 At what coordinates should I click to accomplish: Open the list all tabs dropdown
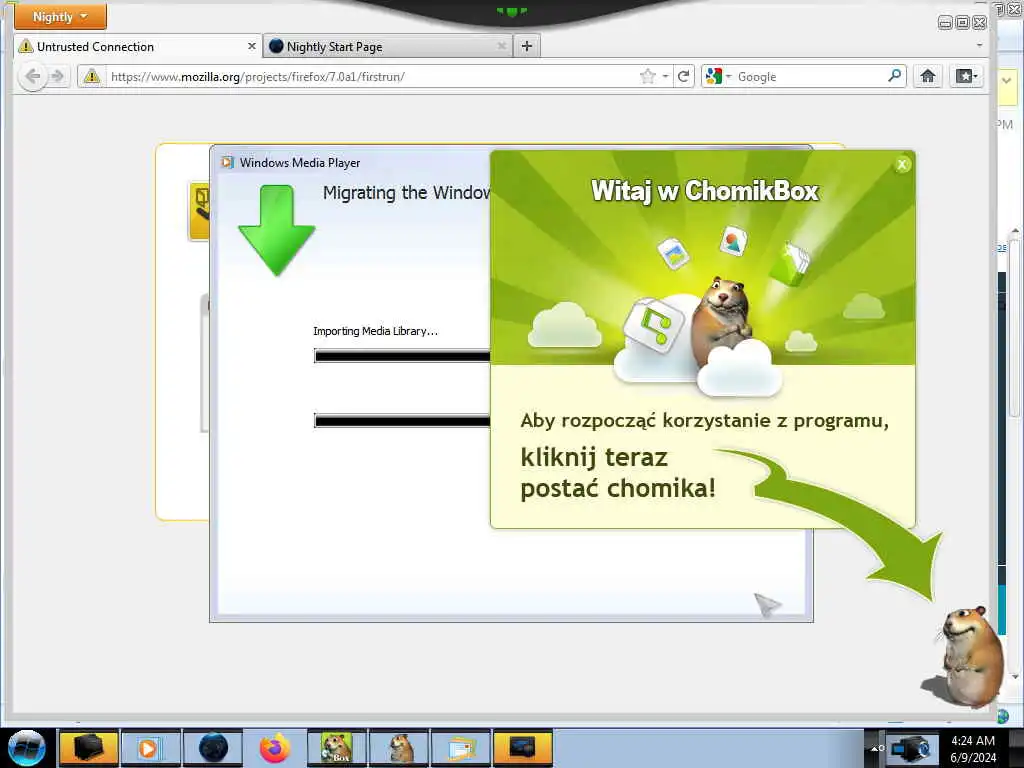point(979,46)
